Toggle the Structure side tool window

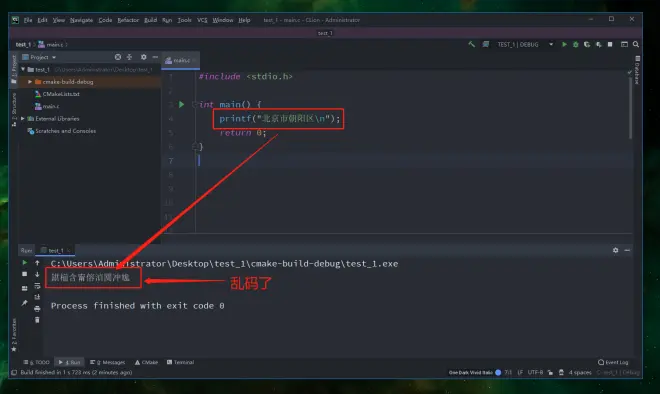[x=14, y=109]
